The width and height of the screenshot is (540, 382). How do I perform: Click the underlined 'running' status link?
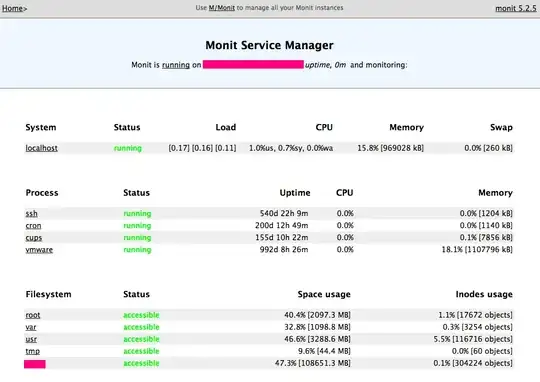(176, 65)
